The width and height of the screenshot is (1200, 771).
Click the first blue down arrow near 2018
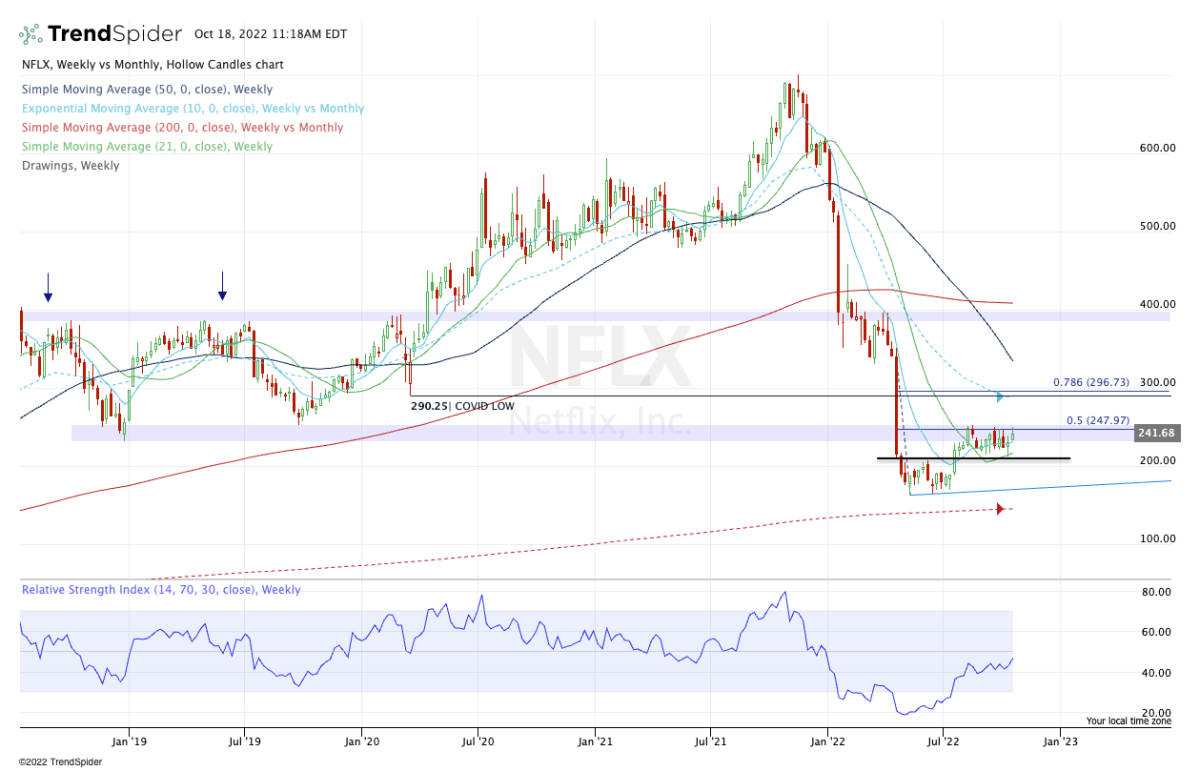pyautogui.click(x=48, y=291)
